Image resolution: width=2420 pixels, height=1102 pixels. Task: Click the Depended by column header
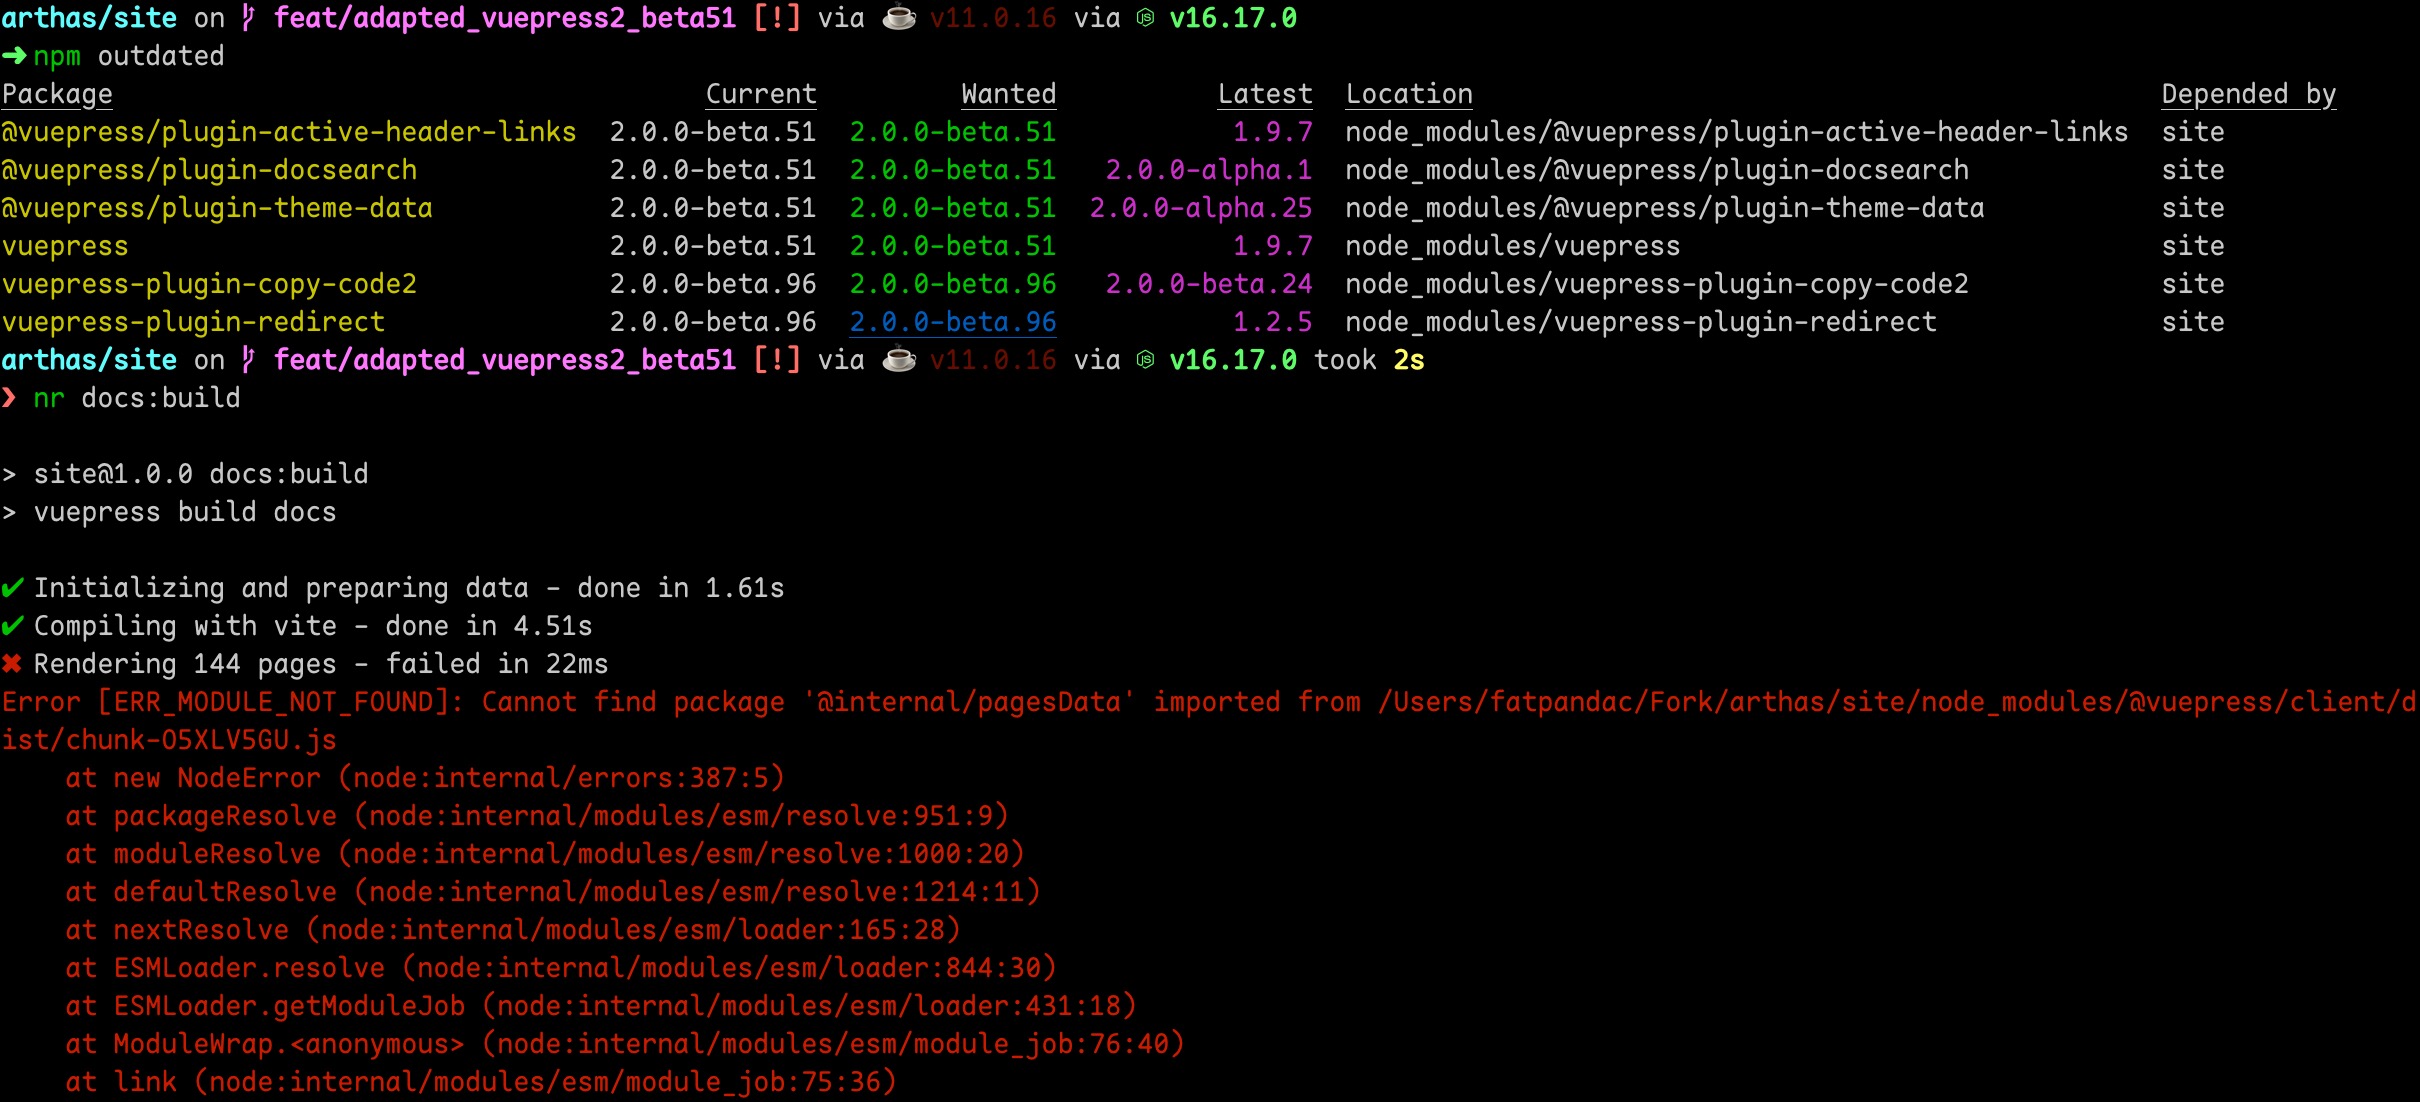pyautogui.click(x=2249, y=94)
